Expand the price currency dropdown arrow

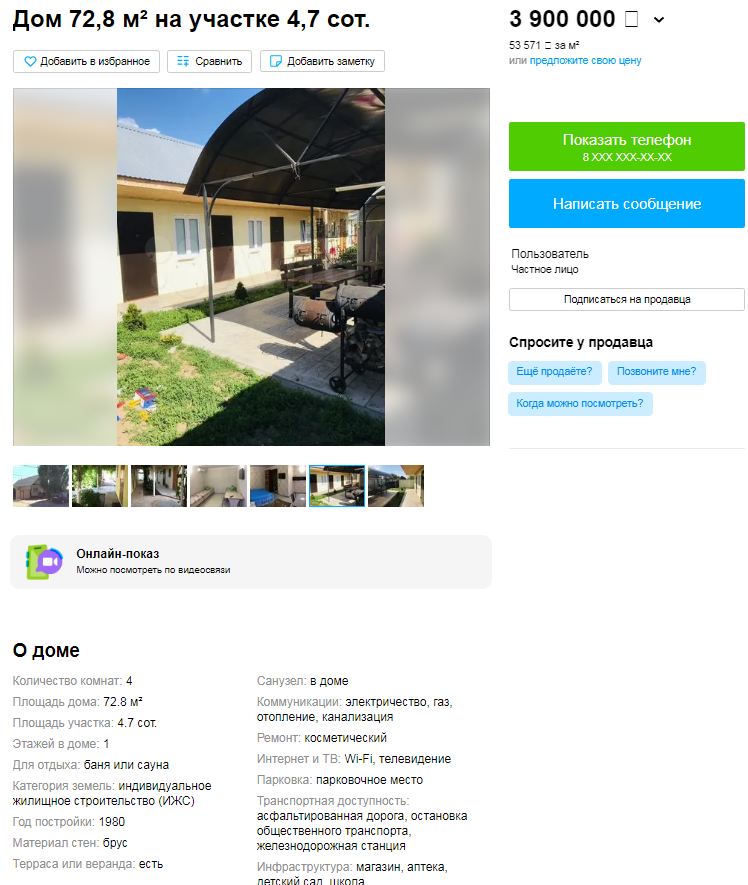click(659, 20)
